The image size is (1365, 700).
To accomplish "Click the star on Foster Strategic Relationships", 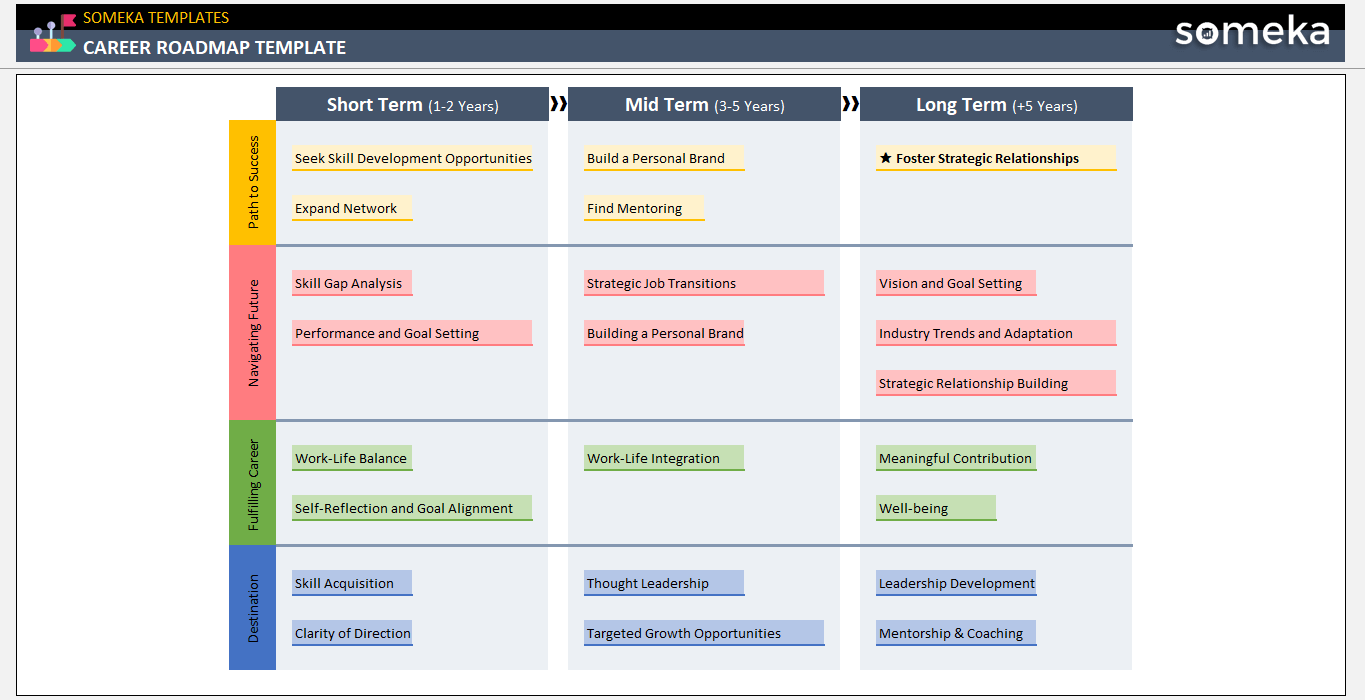I will coord(885,158).
